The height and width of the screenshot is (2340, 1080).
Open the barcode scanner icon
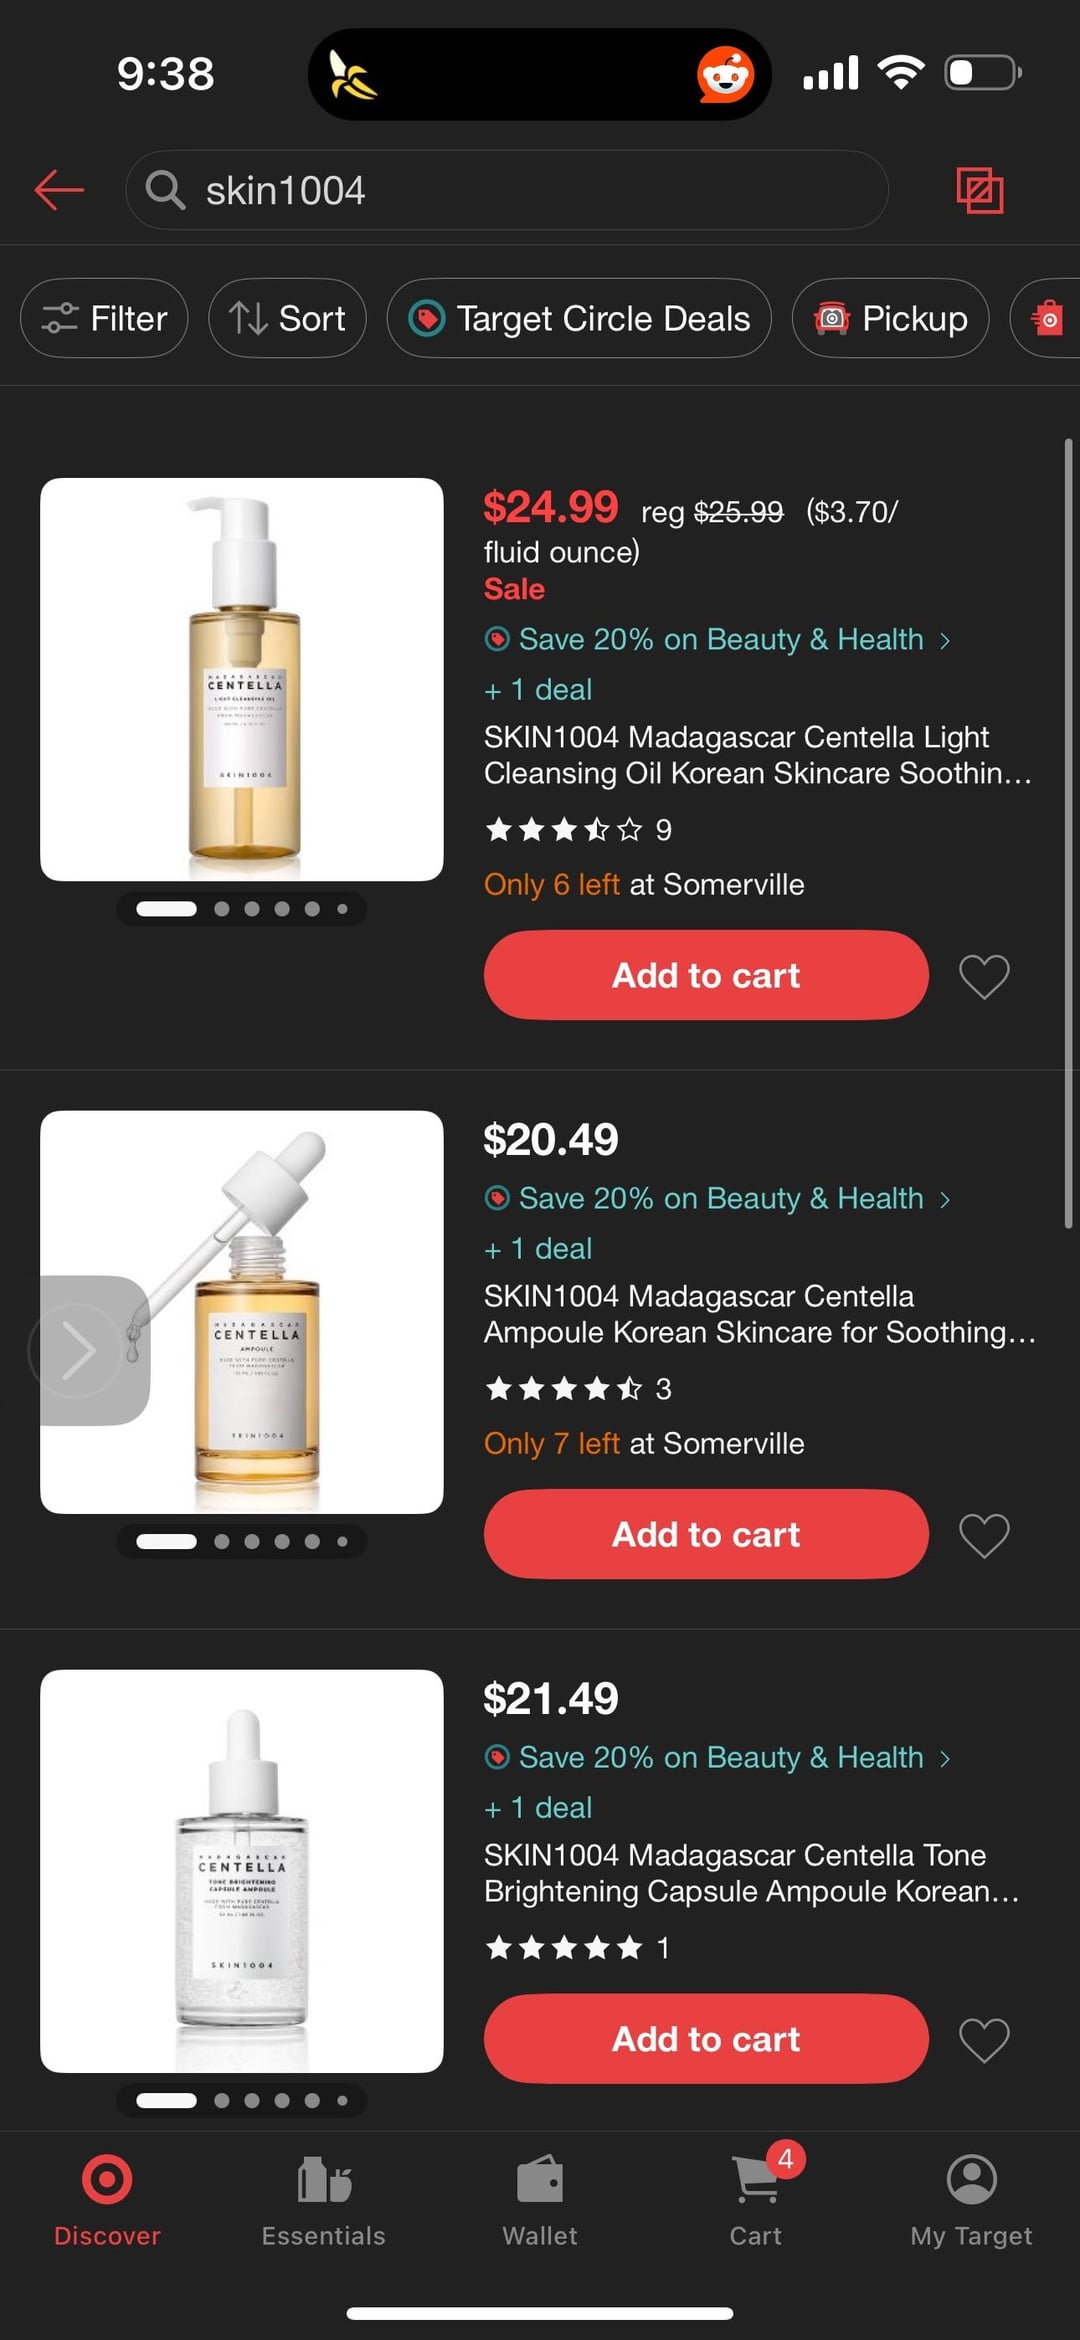979,190
